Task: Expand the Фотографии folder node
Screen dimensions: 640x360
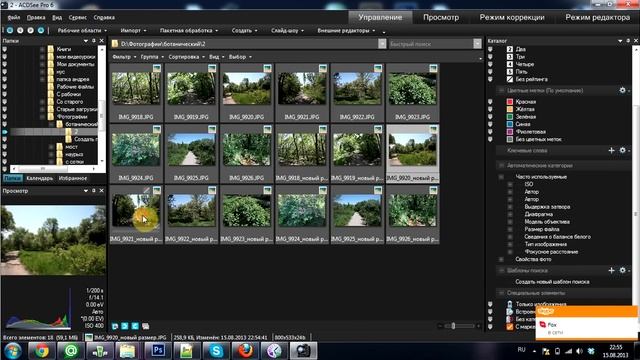Action: (x=42, y=117)
